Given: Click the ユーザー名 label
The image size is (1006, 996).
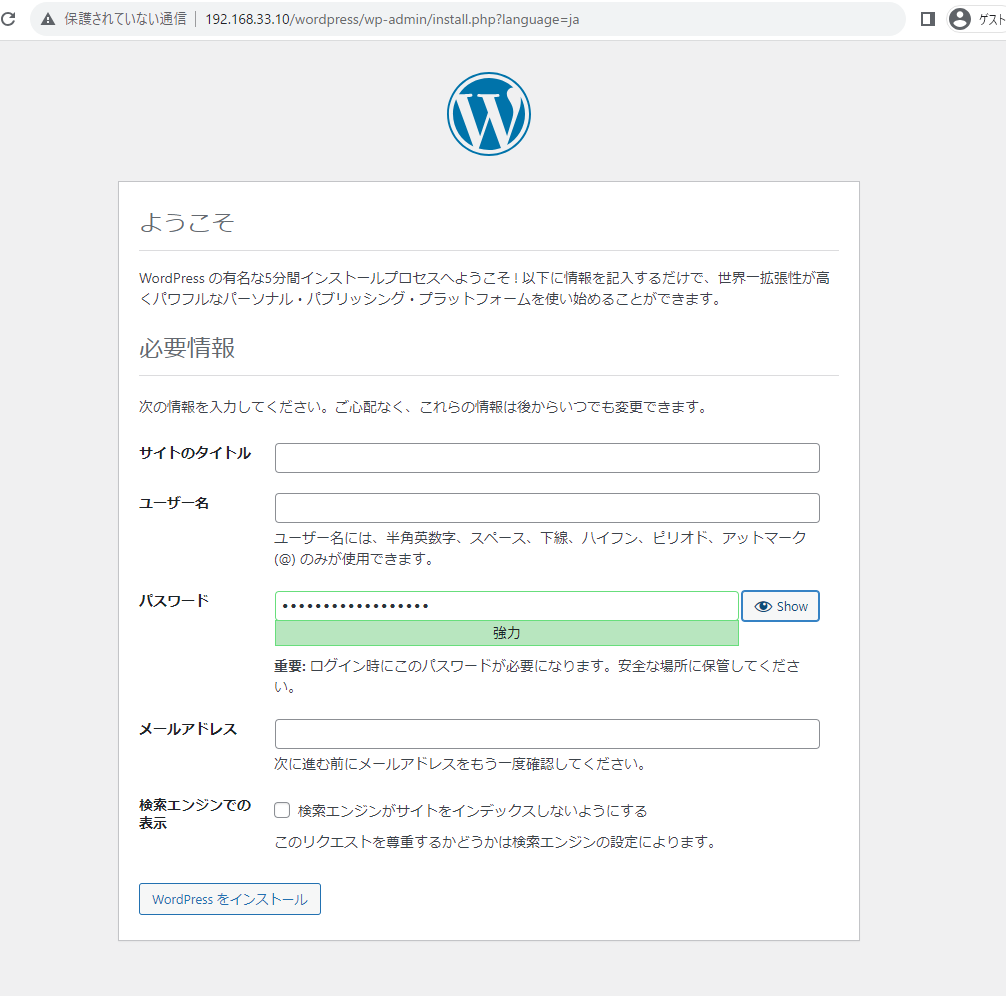Looking at the screenshot, I should tap(174, 503).
